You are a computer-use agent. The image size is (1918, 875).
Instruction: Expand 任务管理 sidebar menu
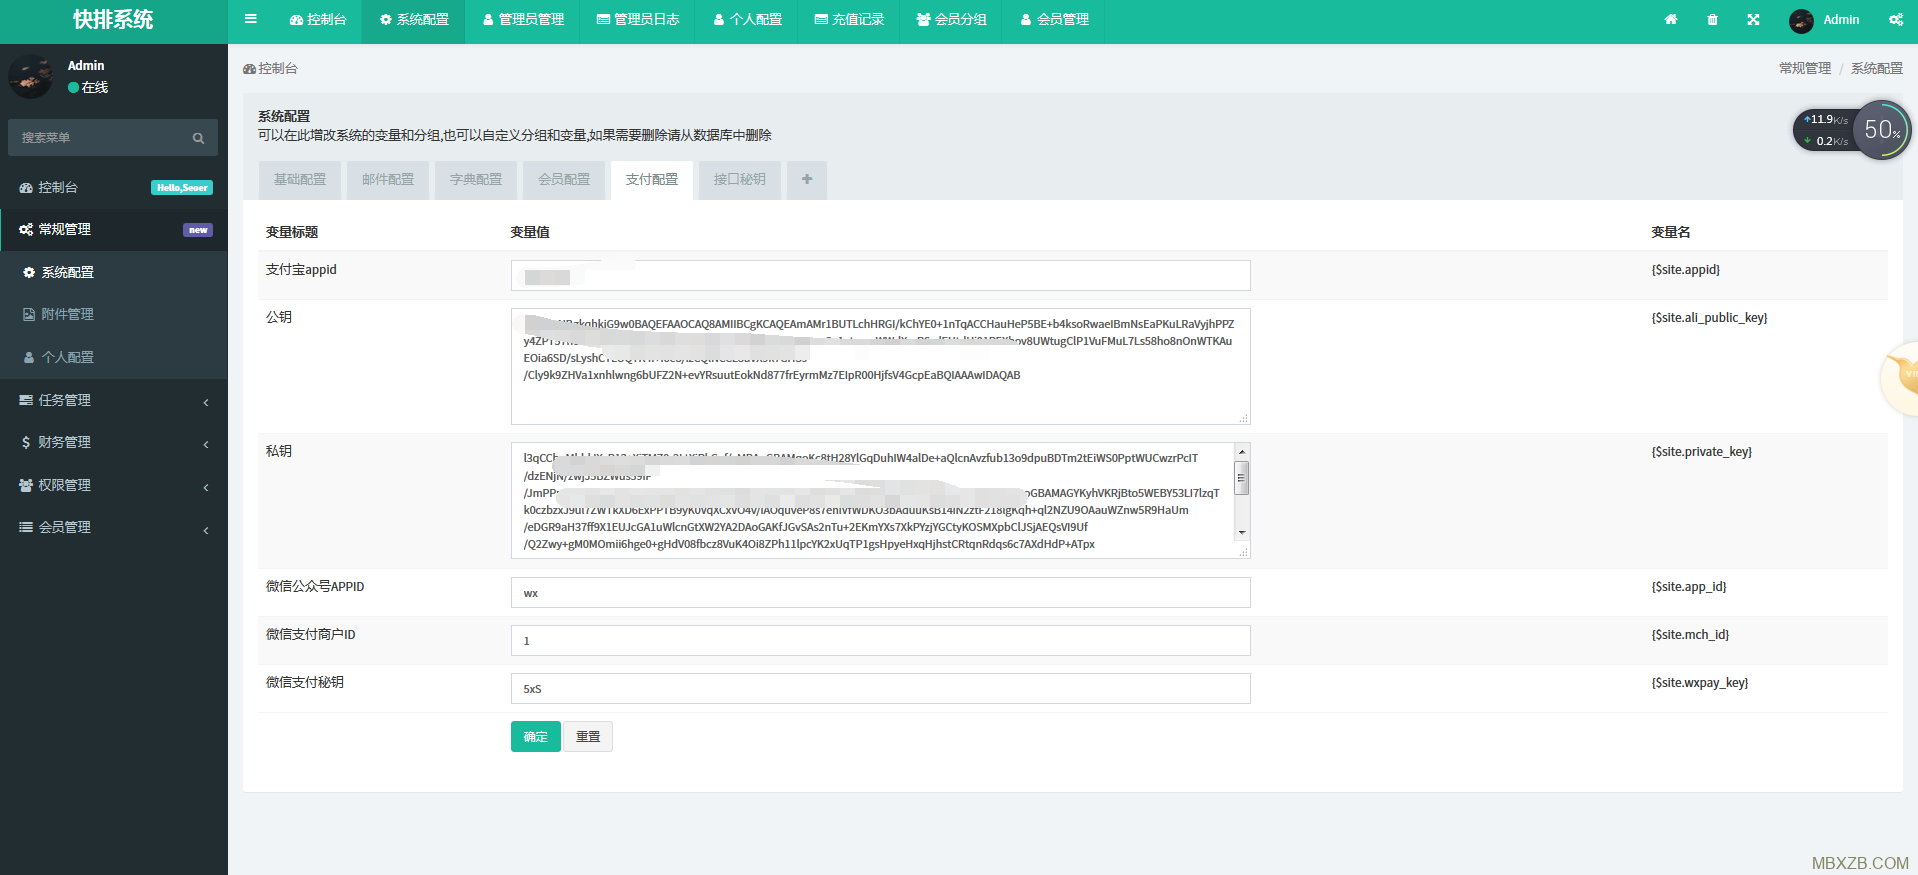tap(114, 400)
